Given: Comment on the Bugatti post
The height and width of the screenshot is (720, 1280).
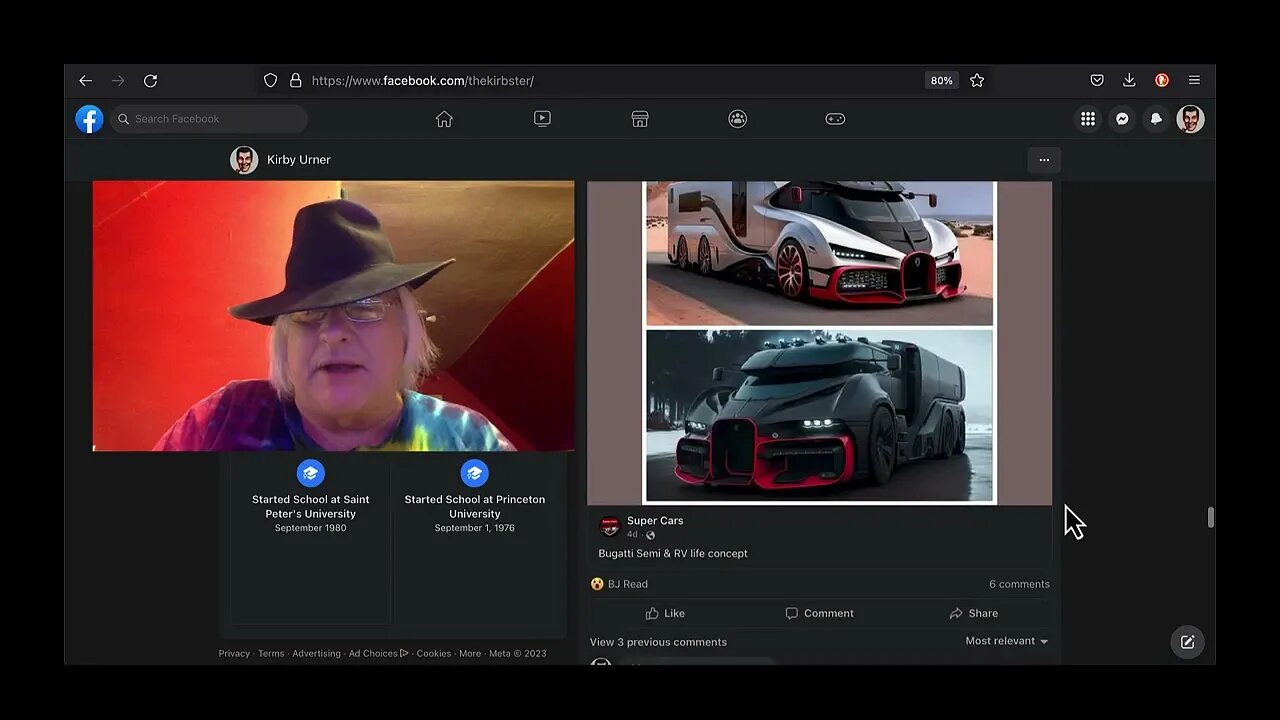Looking at the screenshot, I should click(x=819, y=613).
